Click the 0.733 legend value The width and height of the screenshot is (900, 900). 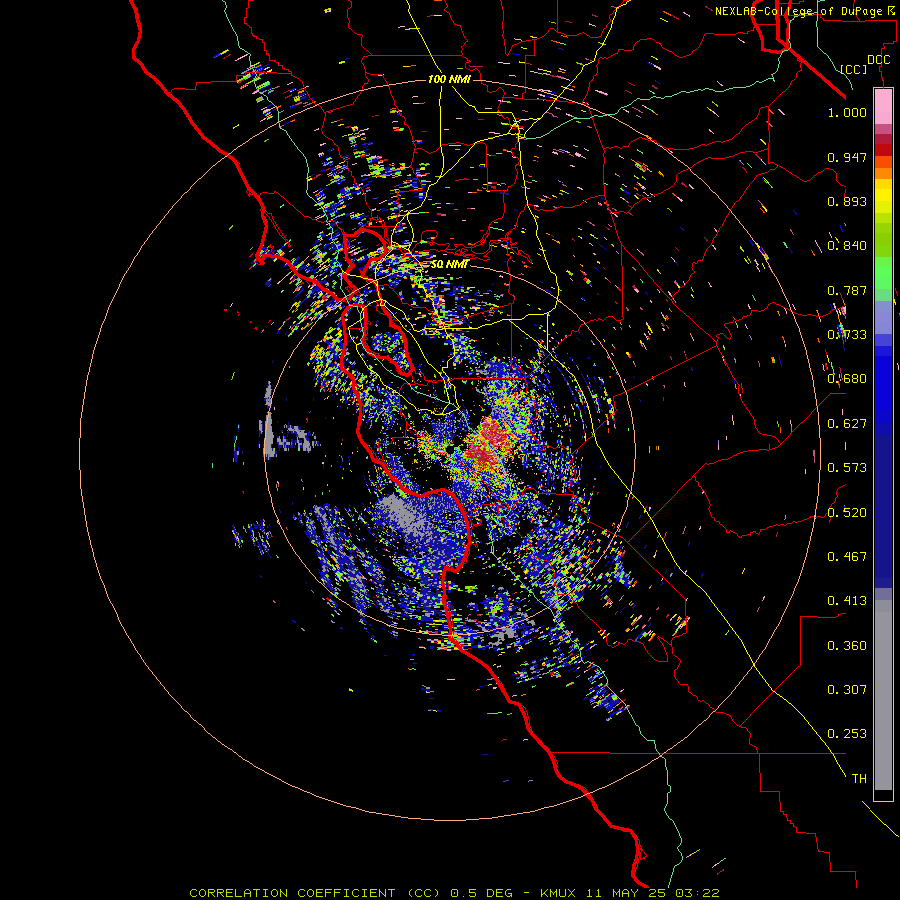point(847,335)
